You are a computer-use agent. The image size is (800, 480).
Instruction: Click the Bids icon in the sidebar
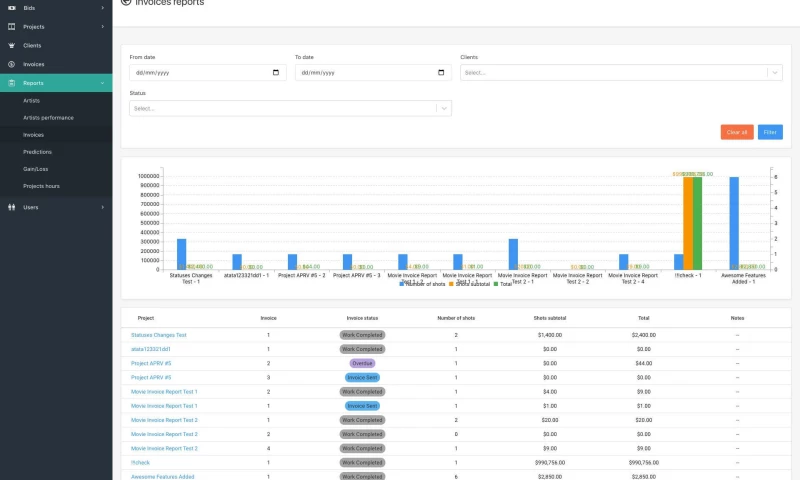point(11,8)
